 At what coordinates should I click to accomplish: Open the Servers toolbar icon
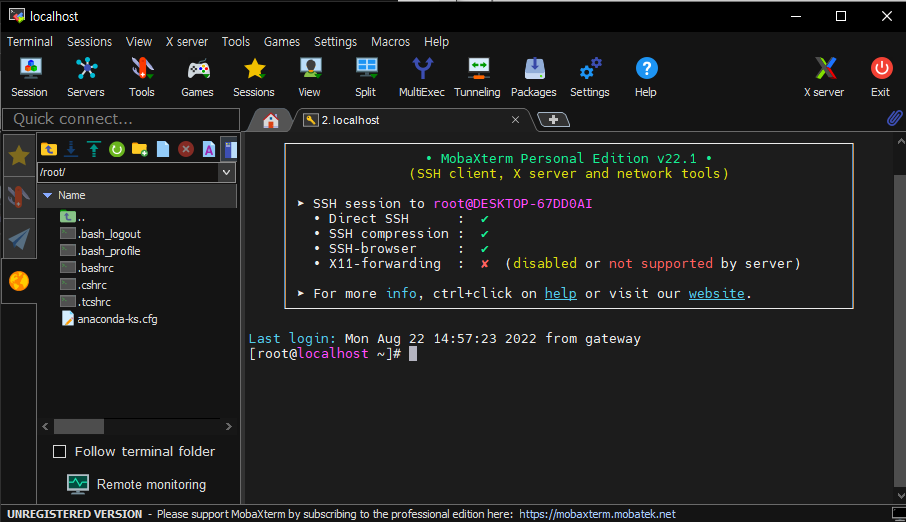click(x=86, y=77)
